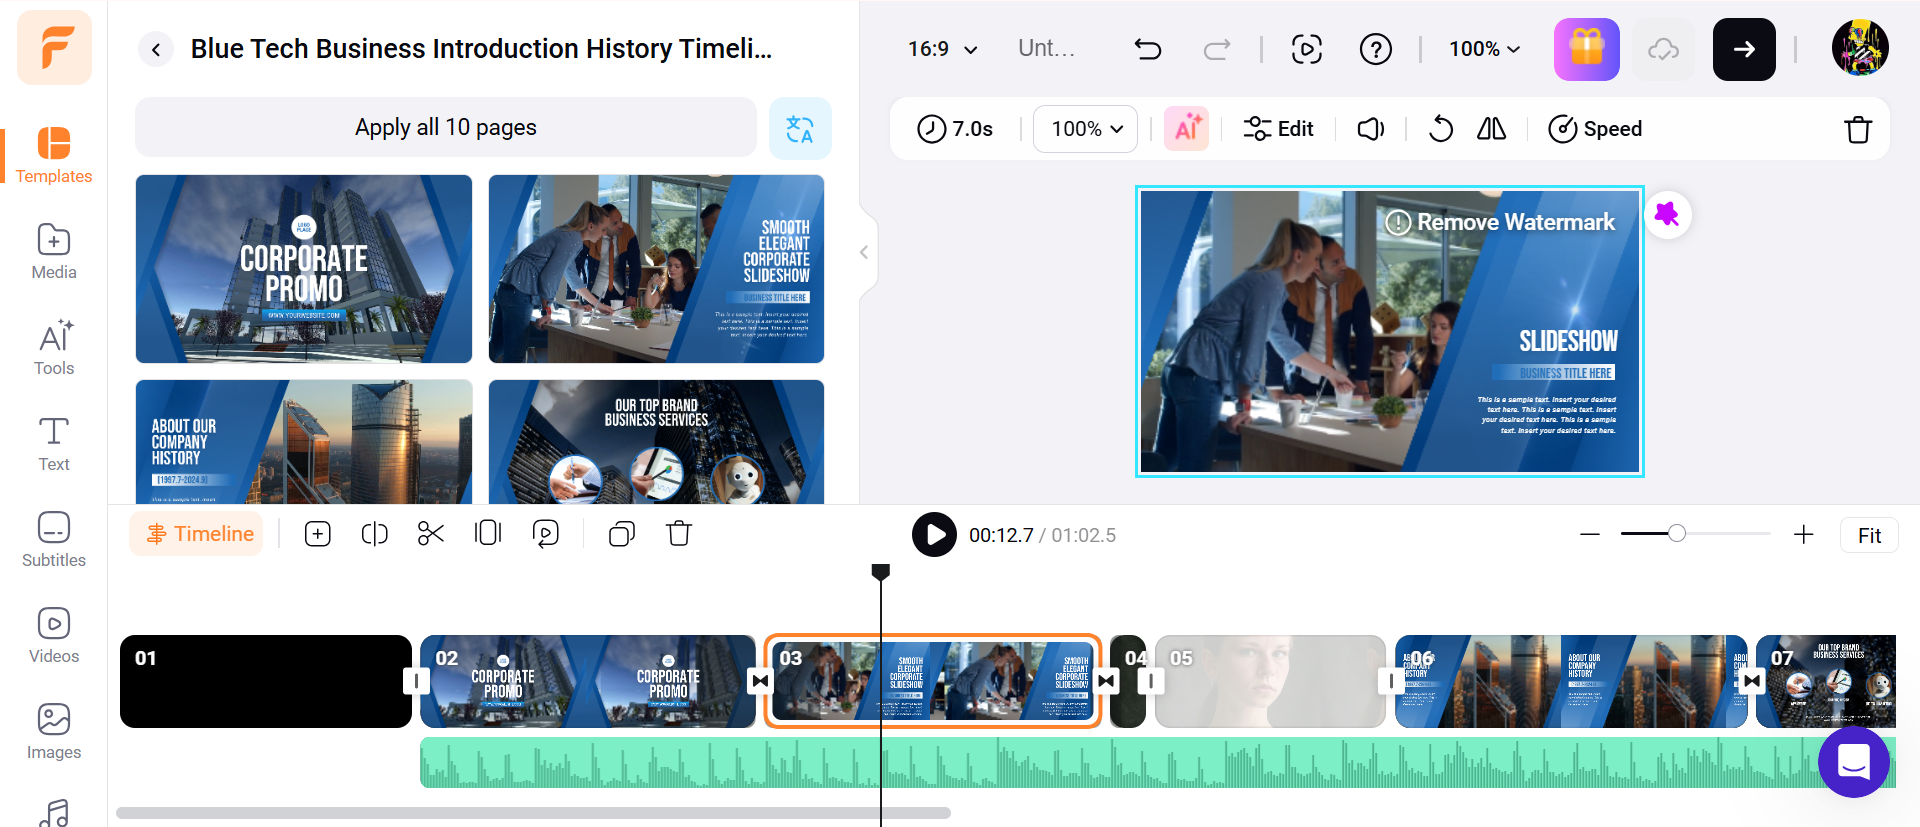Screen dimensions: 1920x827
Task: Add a new scene with plus icon
Action: (318, 534)
